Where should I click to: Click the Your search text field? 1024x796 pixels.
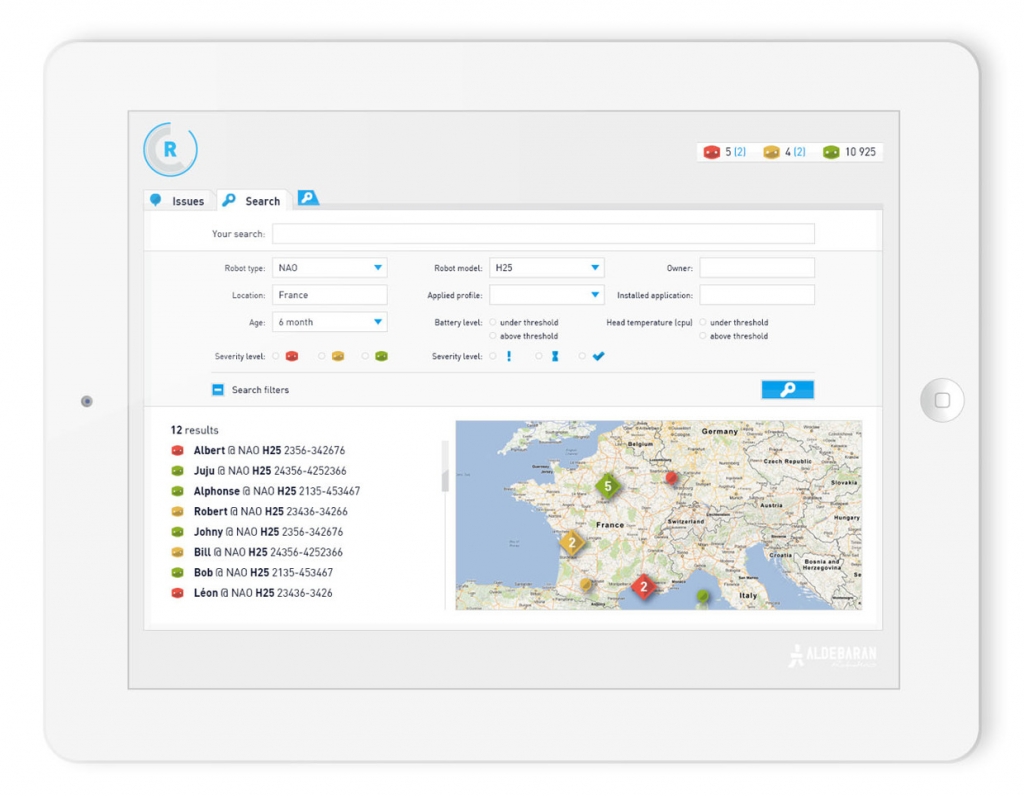point(543,234)
